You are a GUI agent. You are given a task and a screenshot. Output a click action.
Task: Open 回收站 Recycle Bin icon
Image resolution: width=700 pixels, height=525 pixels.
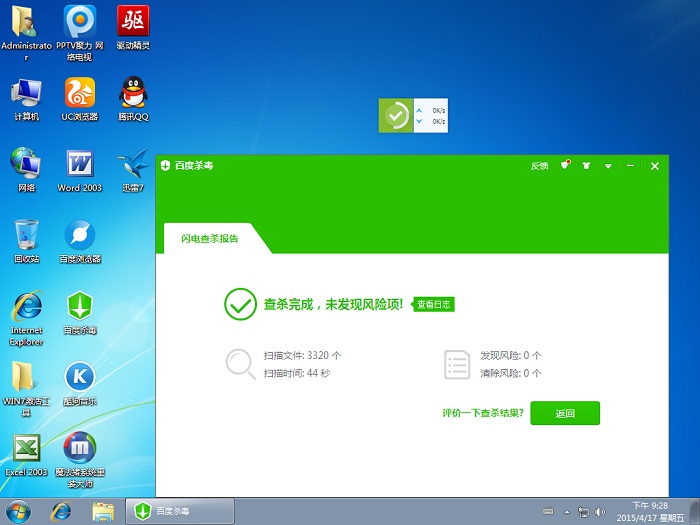click(26, 241)
